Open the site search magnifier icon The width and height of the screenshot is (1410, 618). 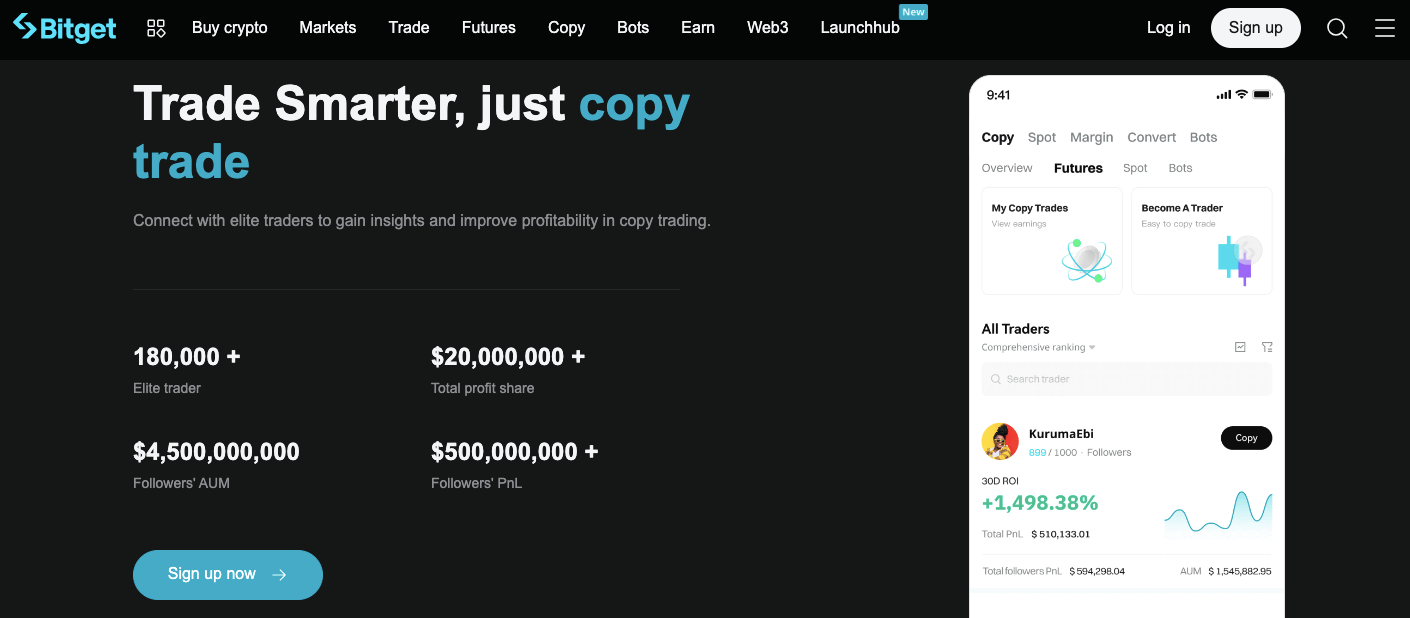(1337, 28)
